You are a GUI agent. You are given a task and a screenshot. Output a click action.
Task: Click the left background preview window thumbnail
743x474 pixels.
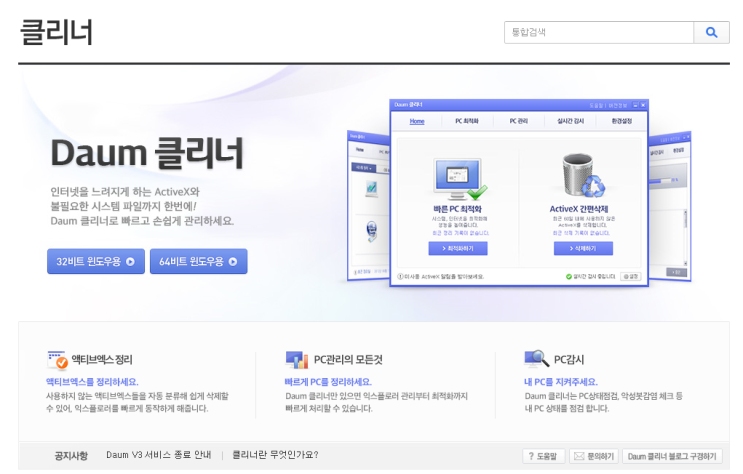(369, 205)
